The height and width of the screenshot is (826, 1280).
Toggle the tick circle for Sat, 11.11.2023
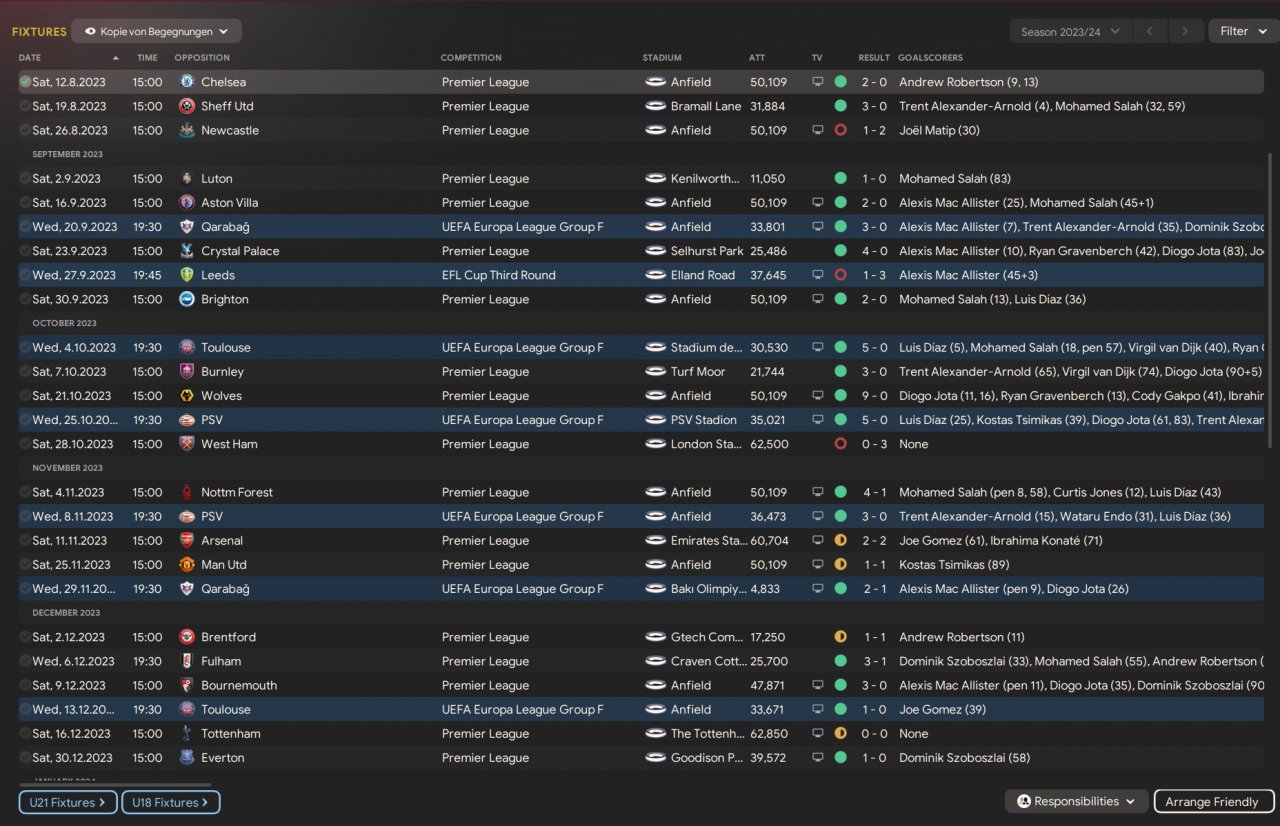tap(25, 541)
